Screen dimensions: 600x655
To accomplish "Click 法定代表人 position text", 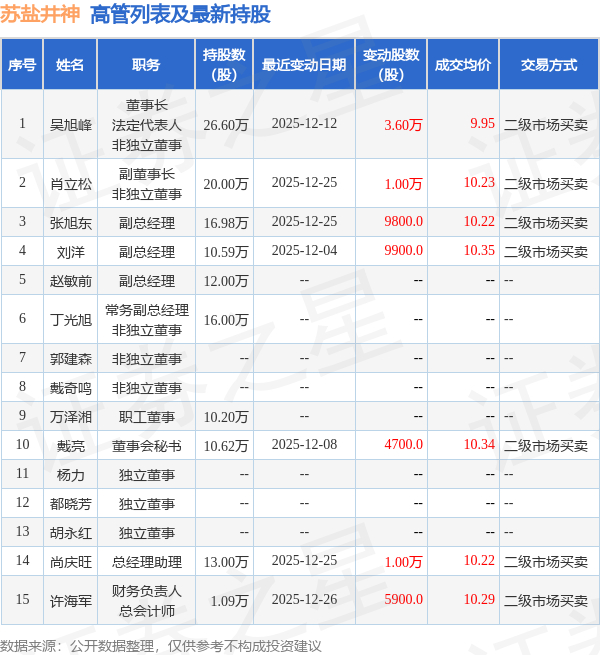I will pyautogui.click(x=147, y=124).
